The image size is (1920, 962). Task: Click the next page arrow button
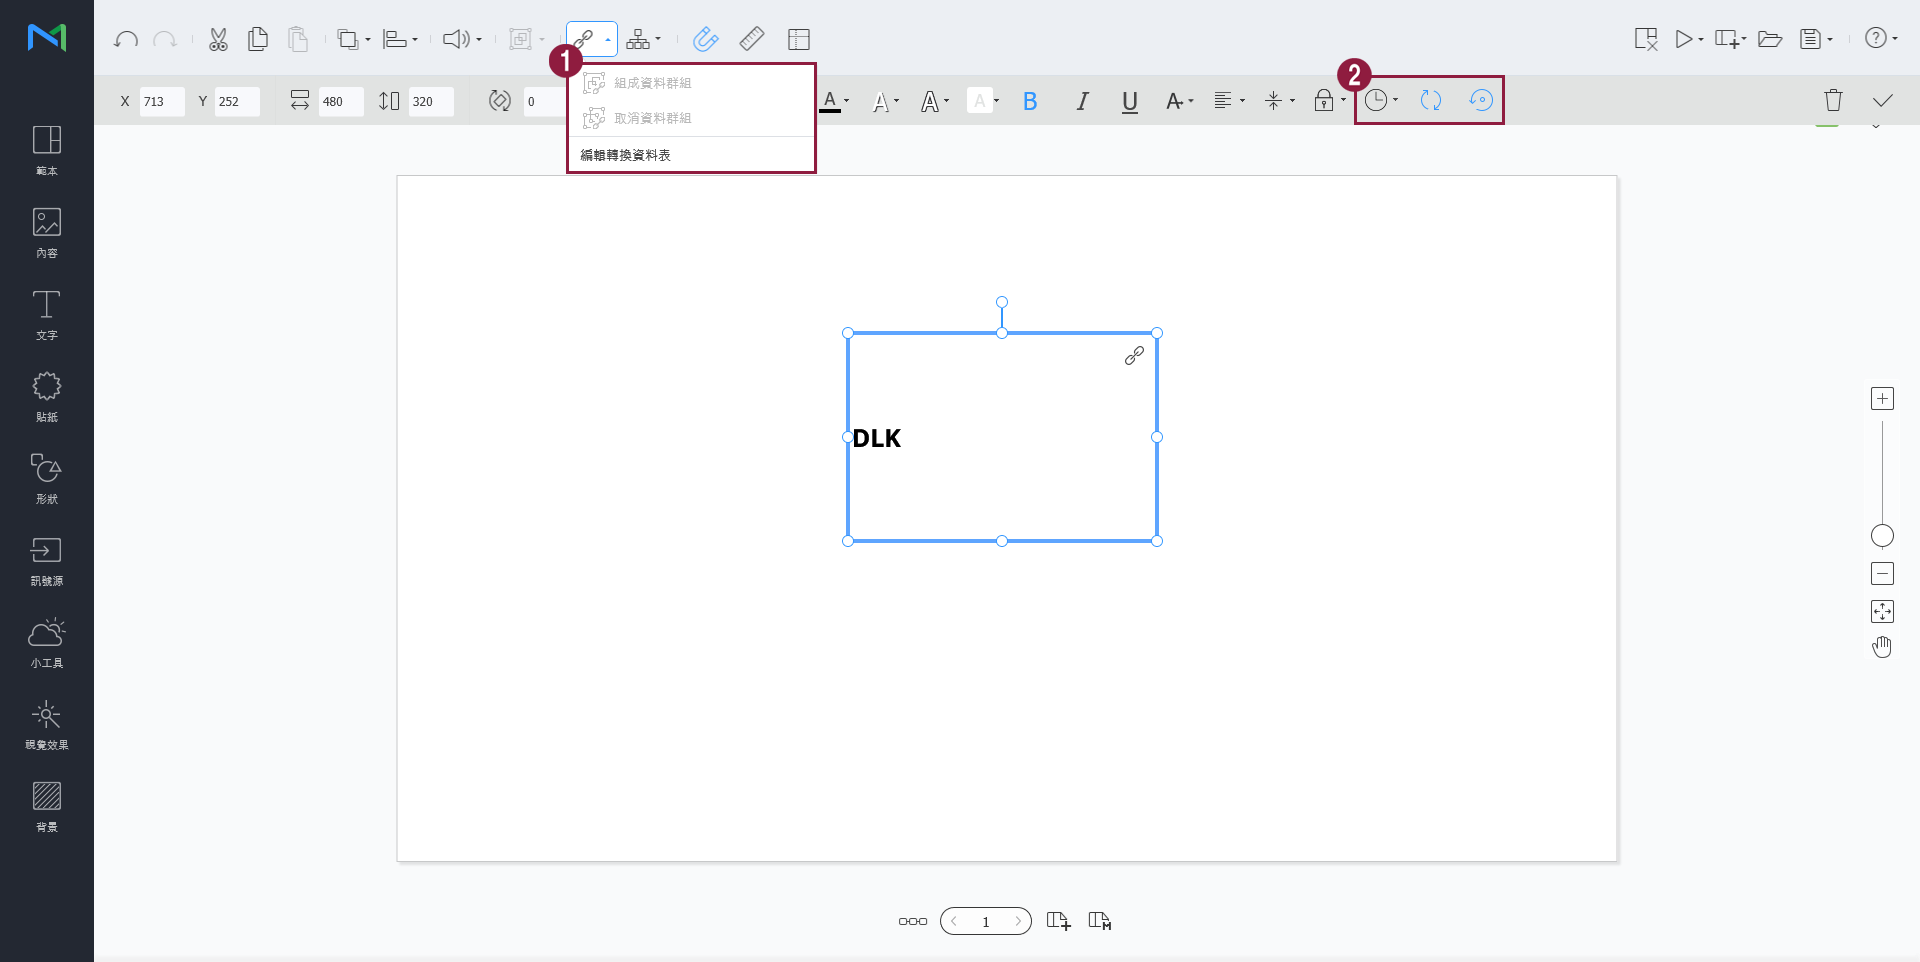click(1017, 921)
